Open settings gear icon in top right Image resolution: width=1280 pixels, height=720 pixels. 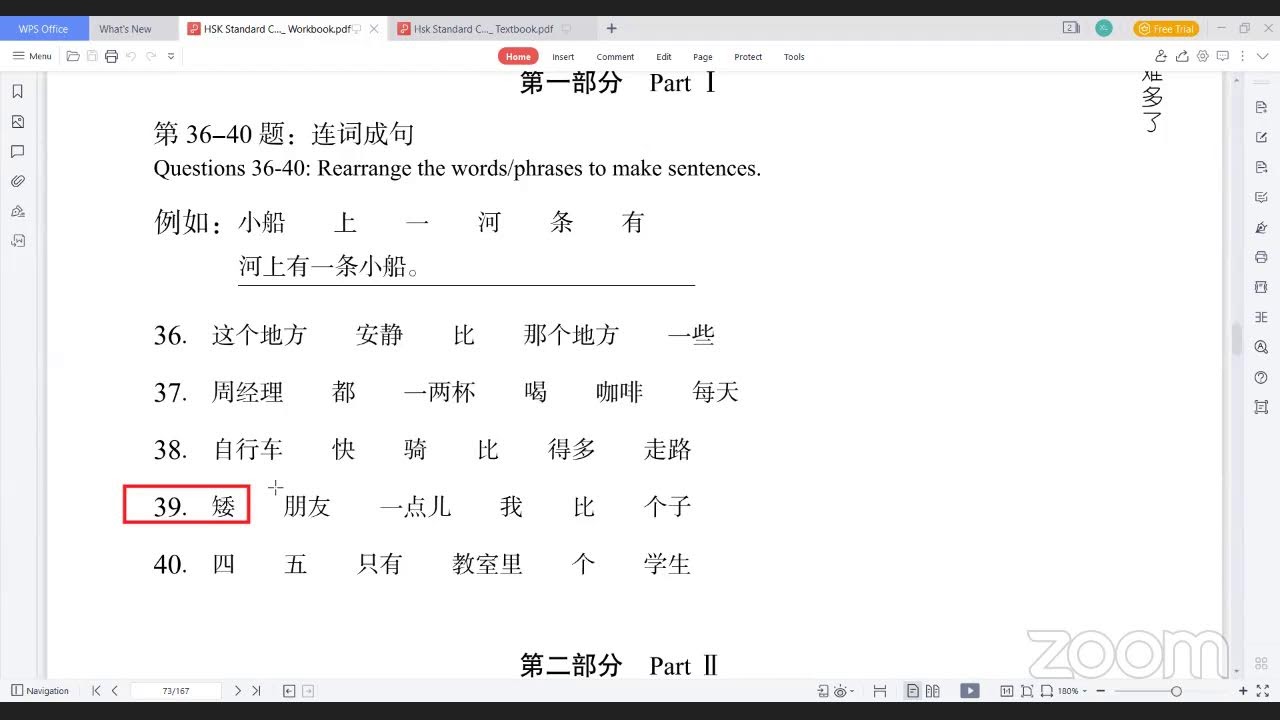1203,56
